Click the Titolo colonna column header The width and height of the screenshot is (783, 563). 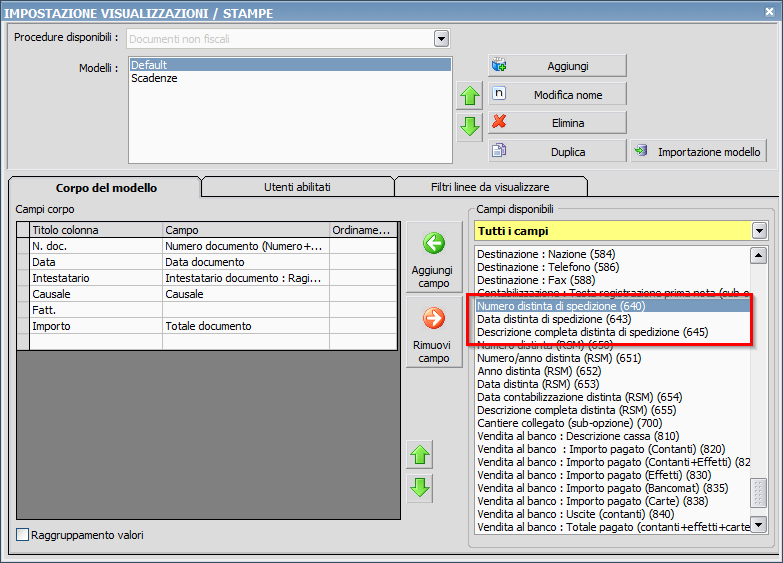[96, 230]
